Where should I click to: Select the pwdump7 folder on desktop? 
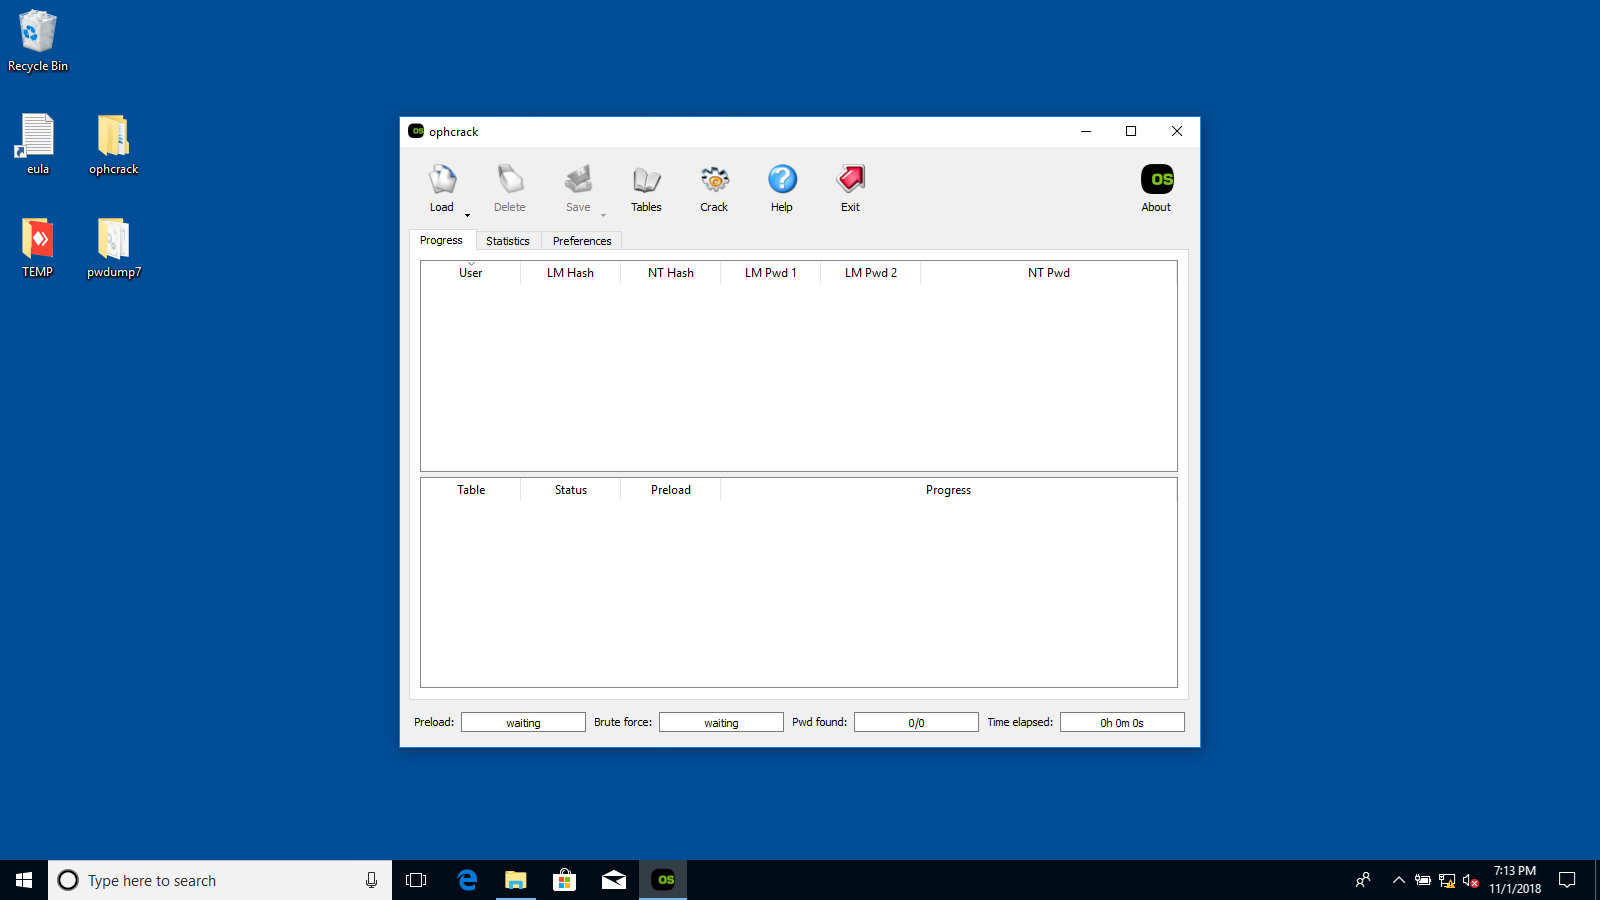113,247
